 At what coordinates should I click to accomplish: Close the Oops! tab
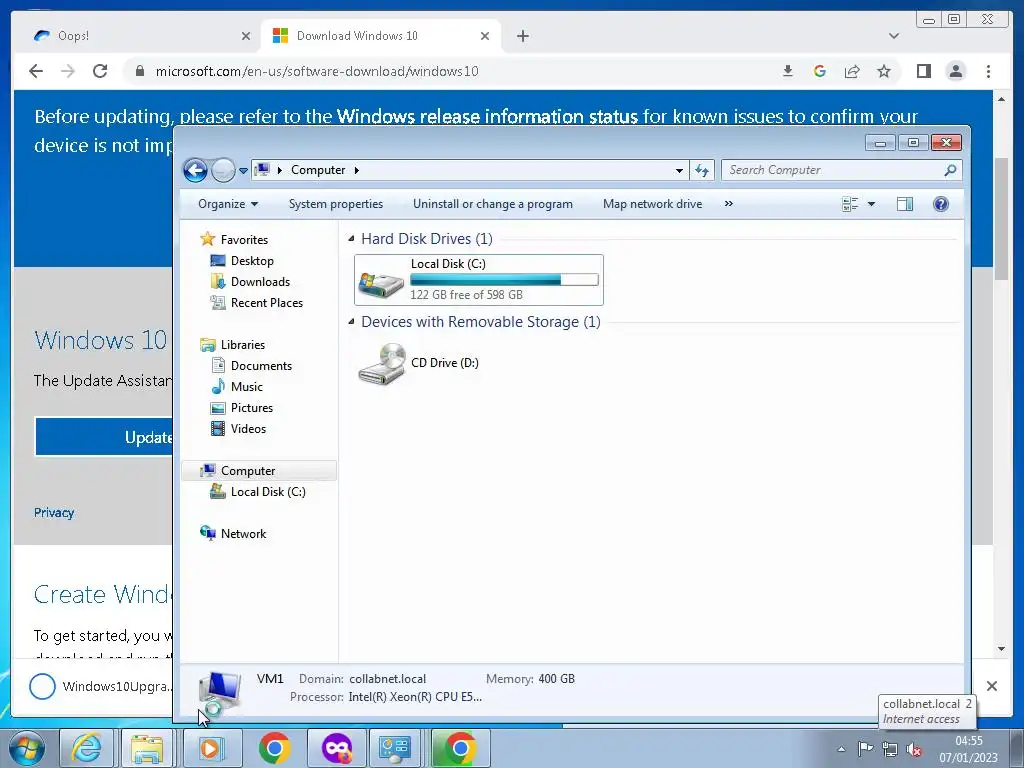coord(246,36)
